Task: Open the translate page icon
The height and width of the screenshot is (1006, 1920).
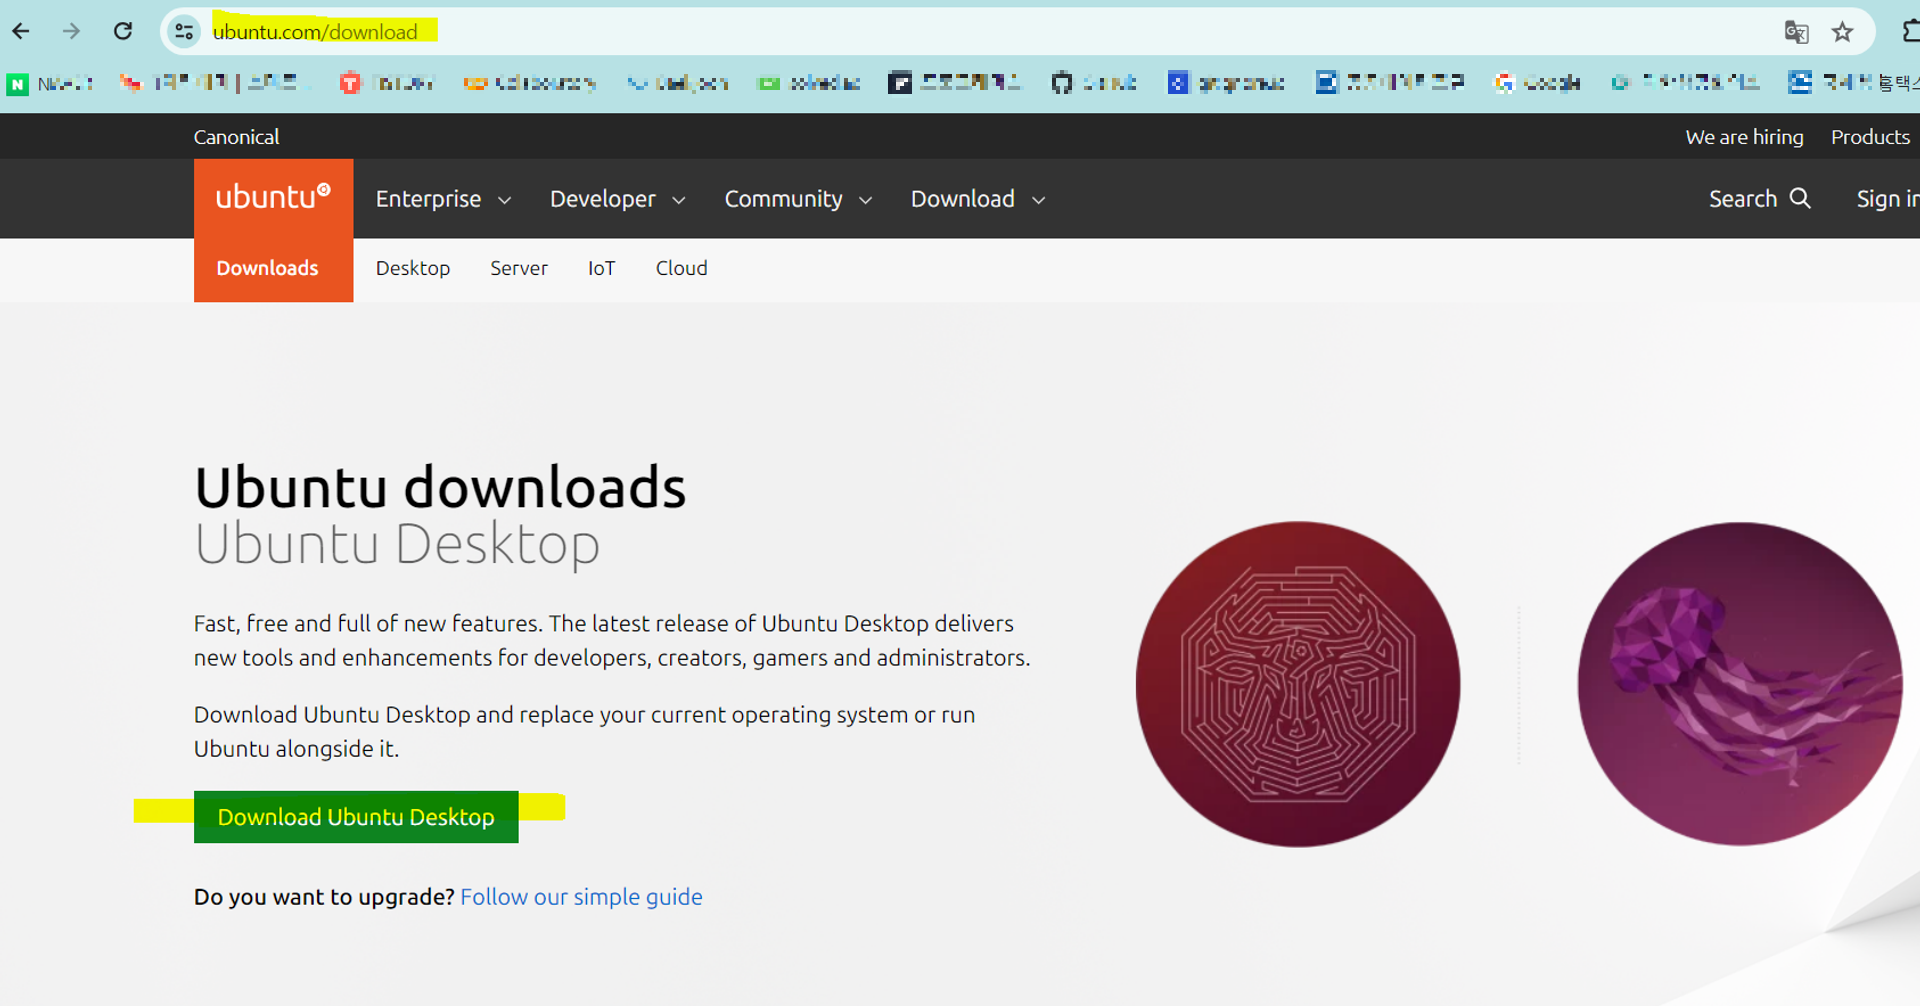Action: tap(1796, 32)
